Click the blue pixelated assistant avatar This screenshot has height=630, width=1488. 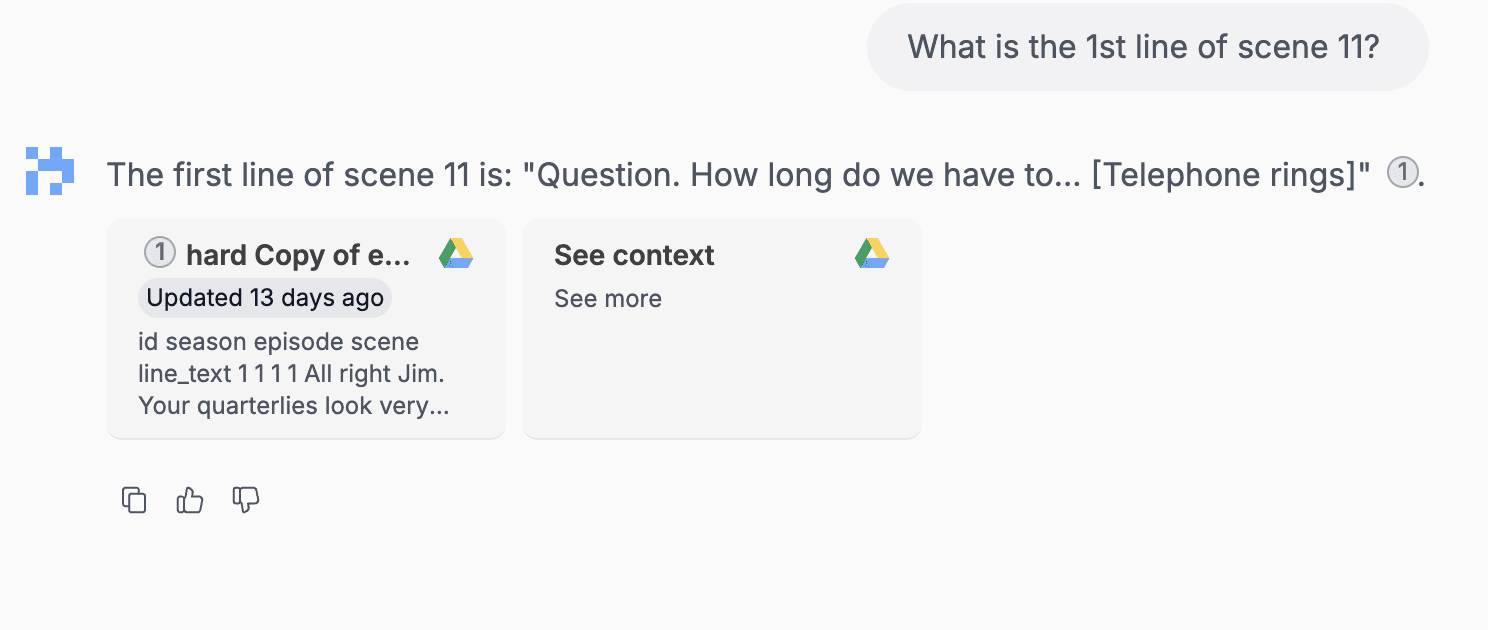point(50,171)
